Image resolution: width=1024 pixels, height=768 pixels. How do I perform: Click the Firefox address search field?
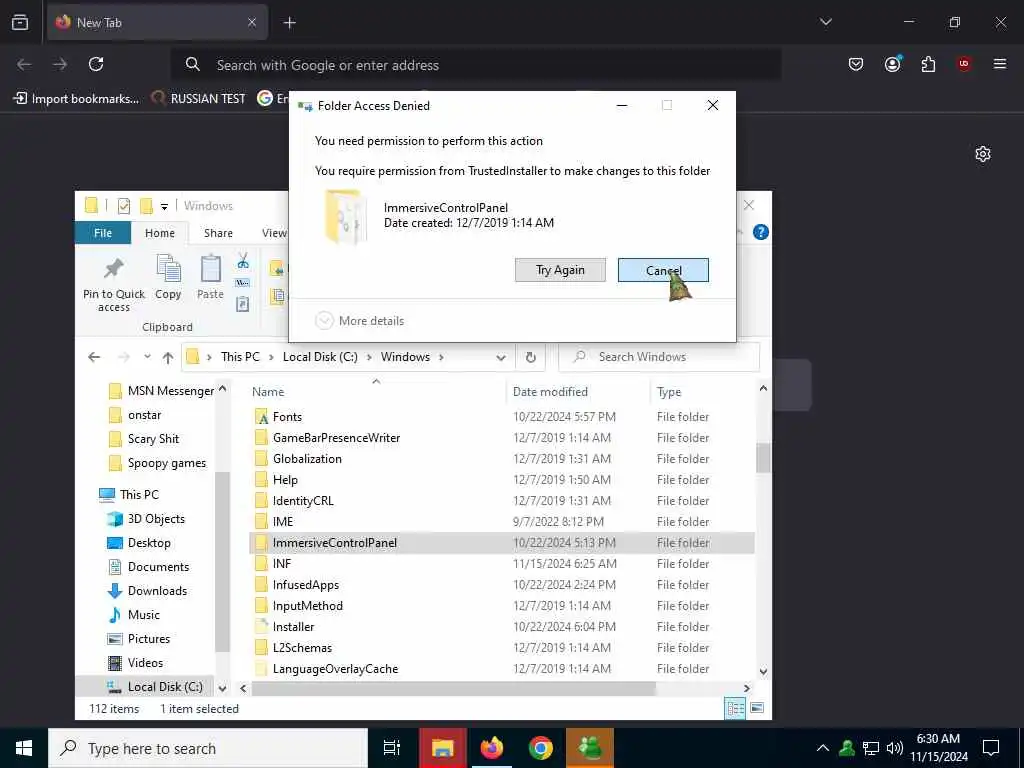click(x=475, y=65)
